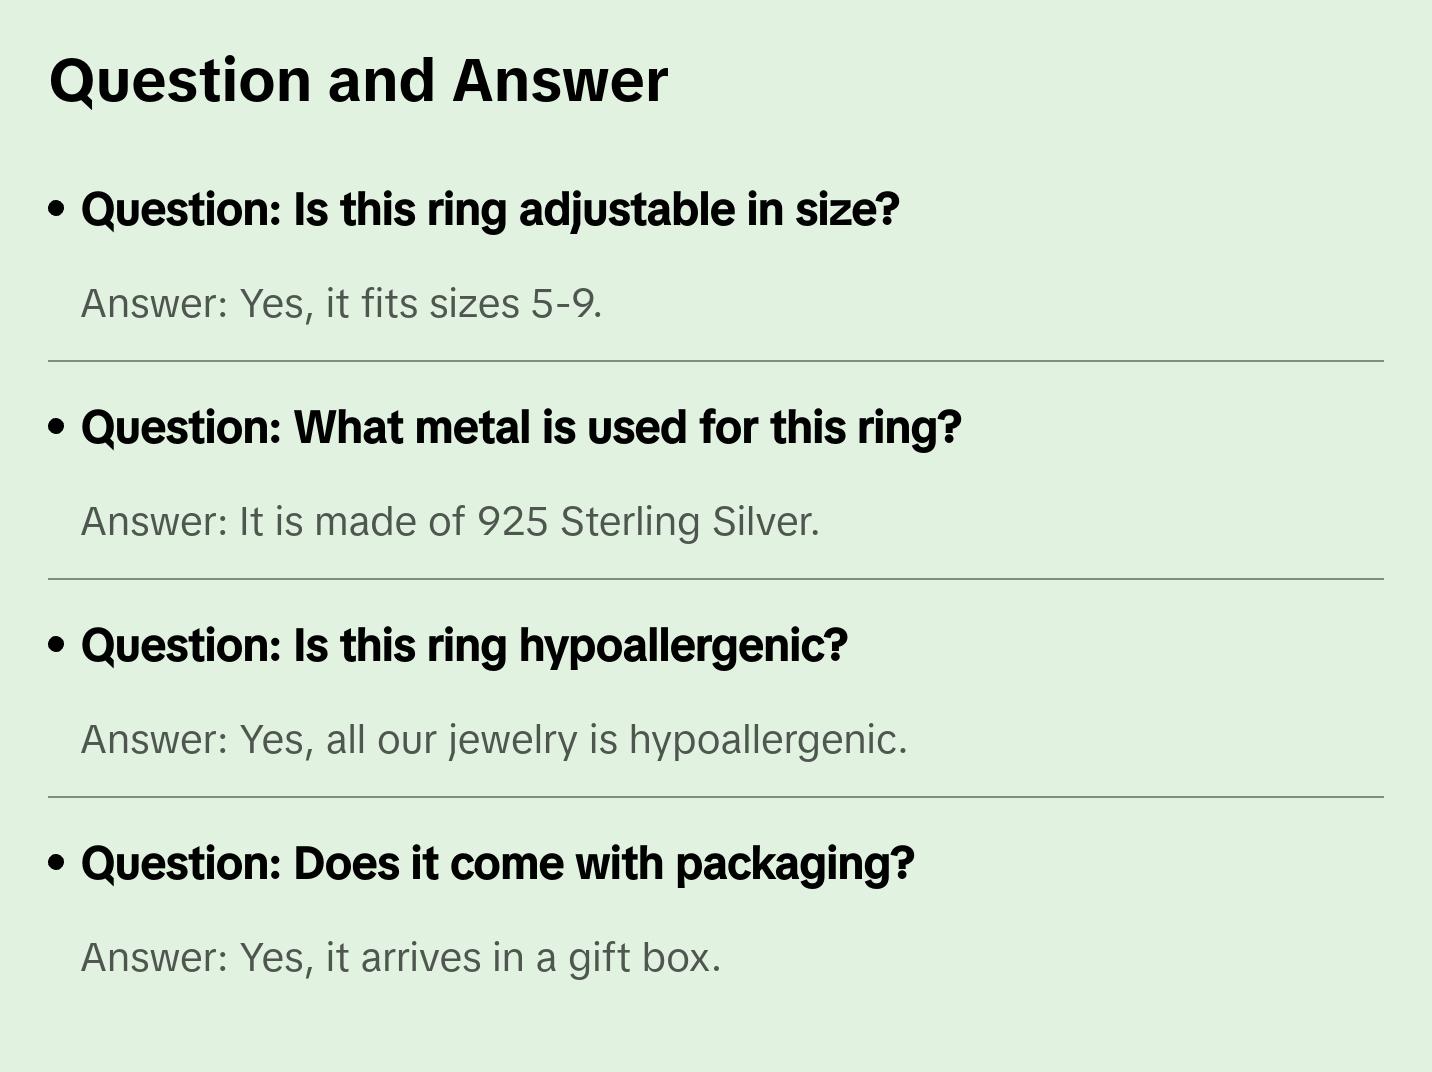Click the divider line under the Sterling Silver answer

tap(716, 579)
